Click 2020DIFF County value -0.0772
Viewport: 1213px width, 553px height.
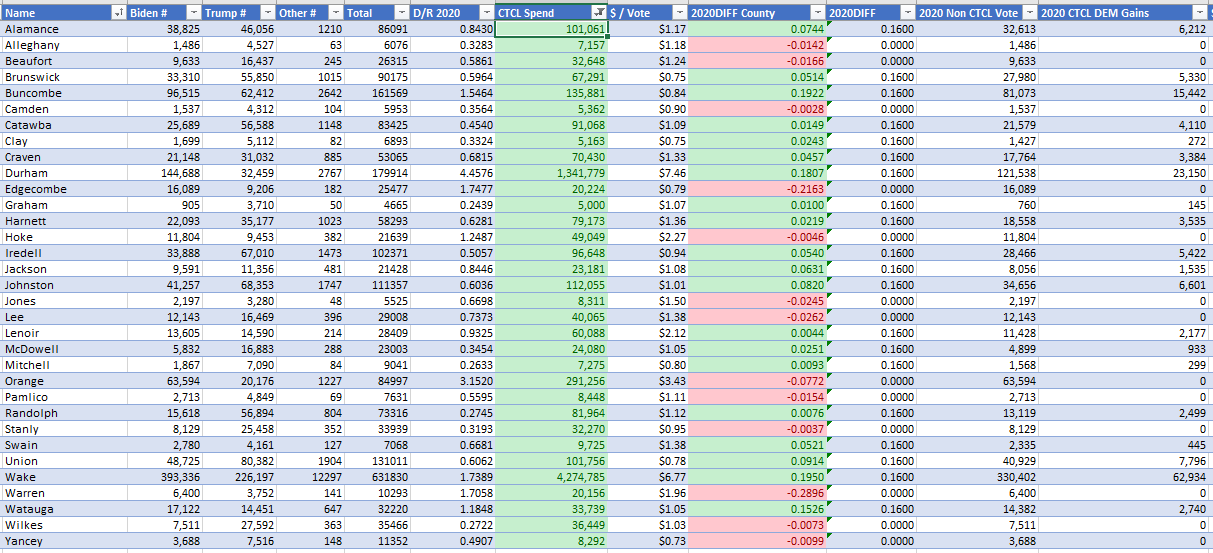[805, 381]
